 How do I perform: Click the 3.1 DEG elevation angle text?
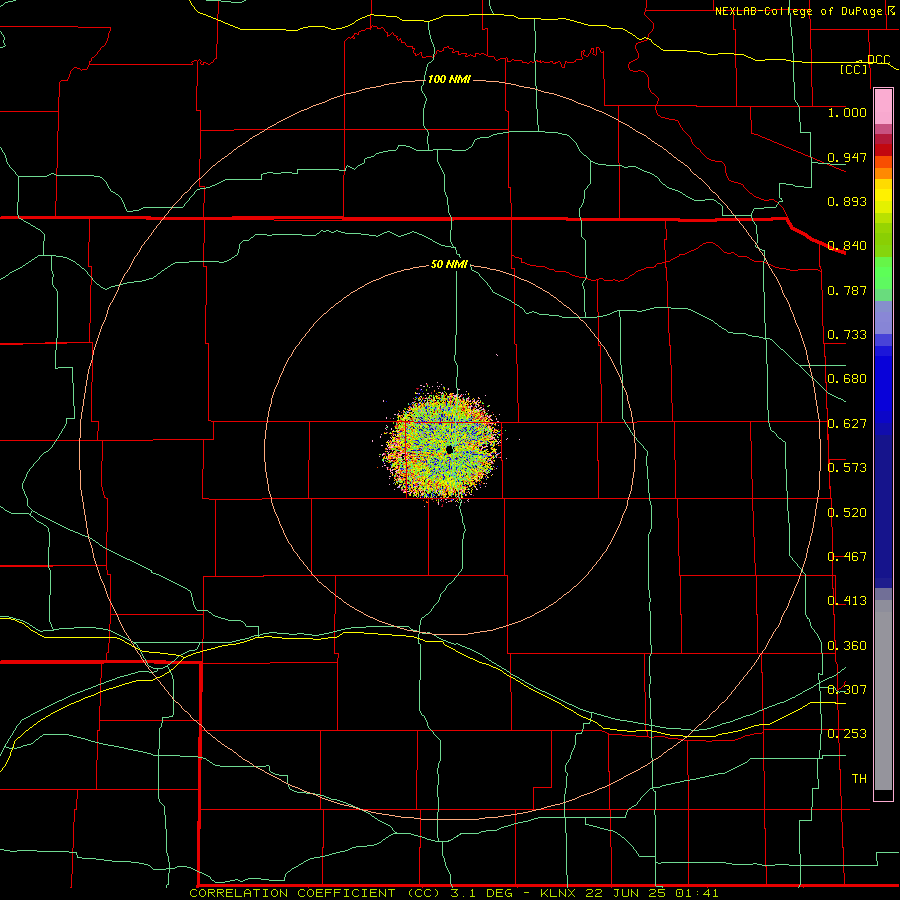tap(481, 893)
